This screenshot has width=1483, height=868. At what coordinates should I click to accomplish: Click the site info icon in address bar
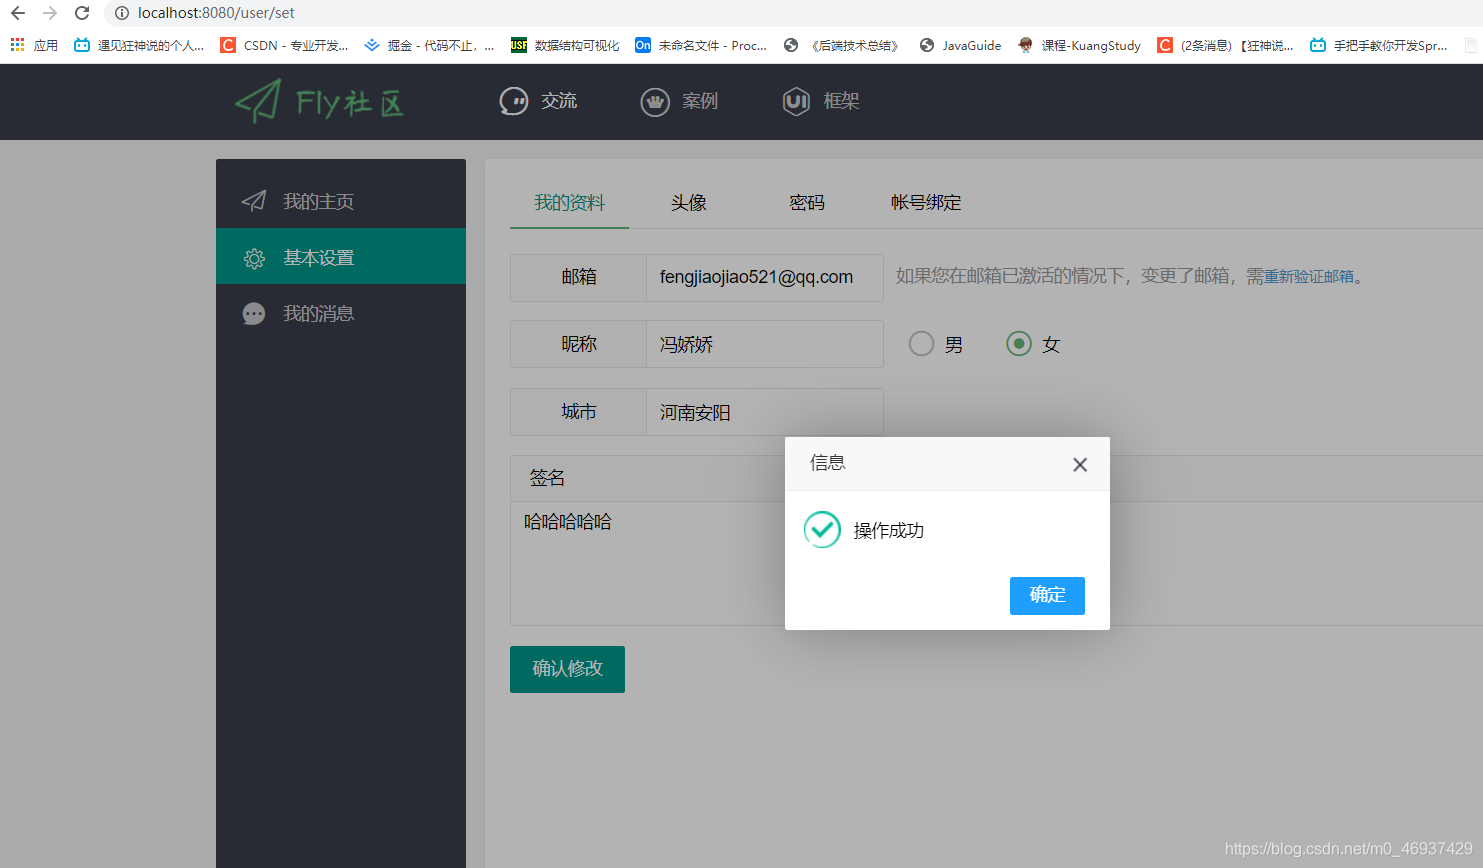[121, 13]
